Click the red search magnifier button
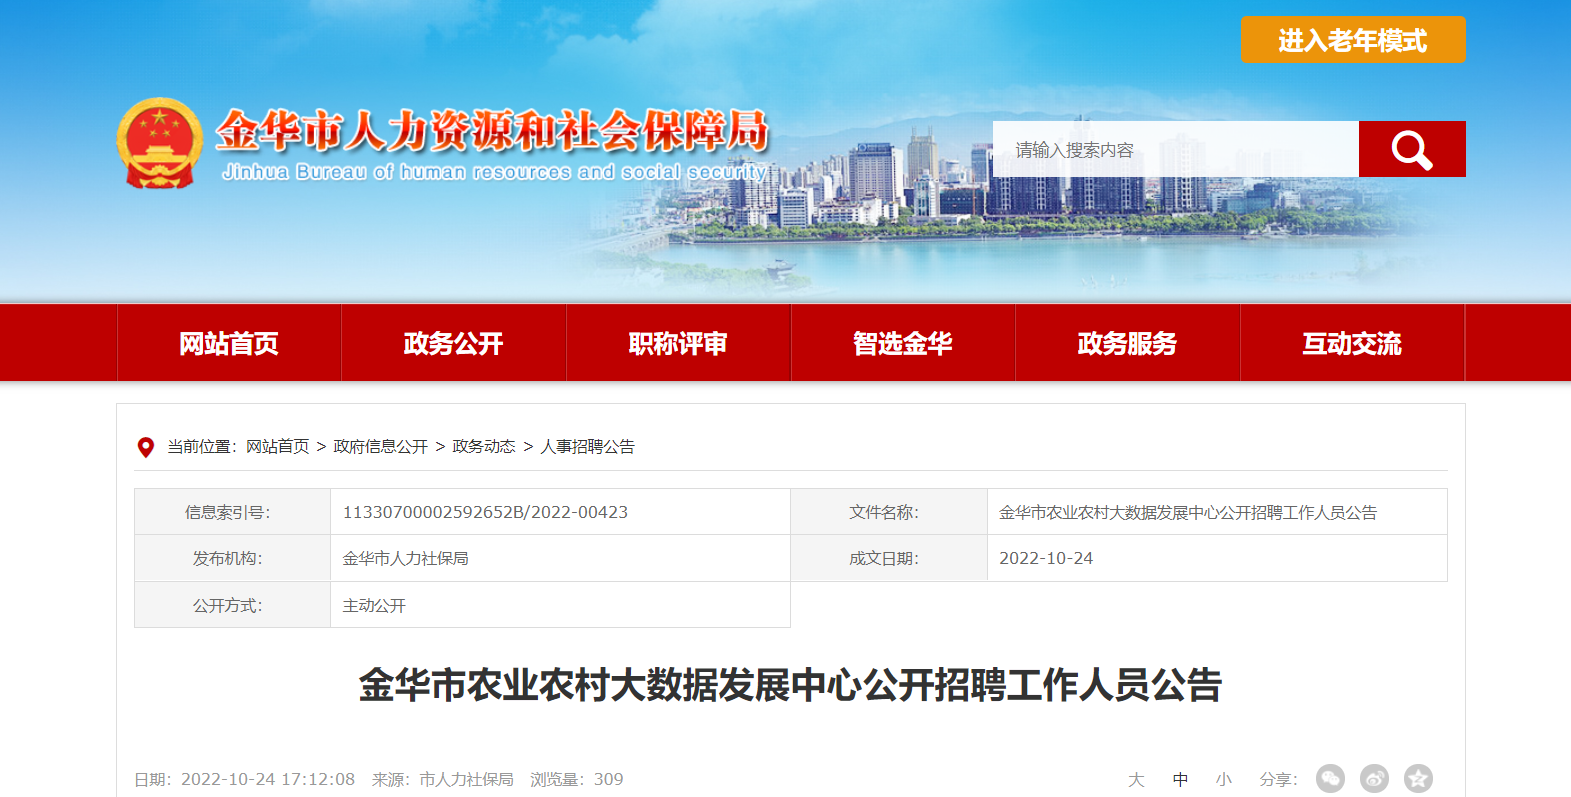The width and height of the screenshot is (1571, 797). pyautogui.click(x=1412, y=149)
